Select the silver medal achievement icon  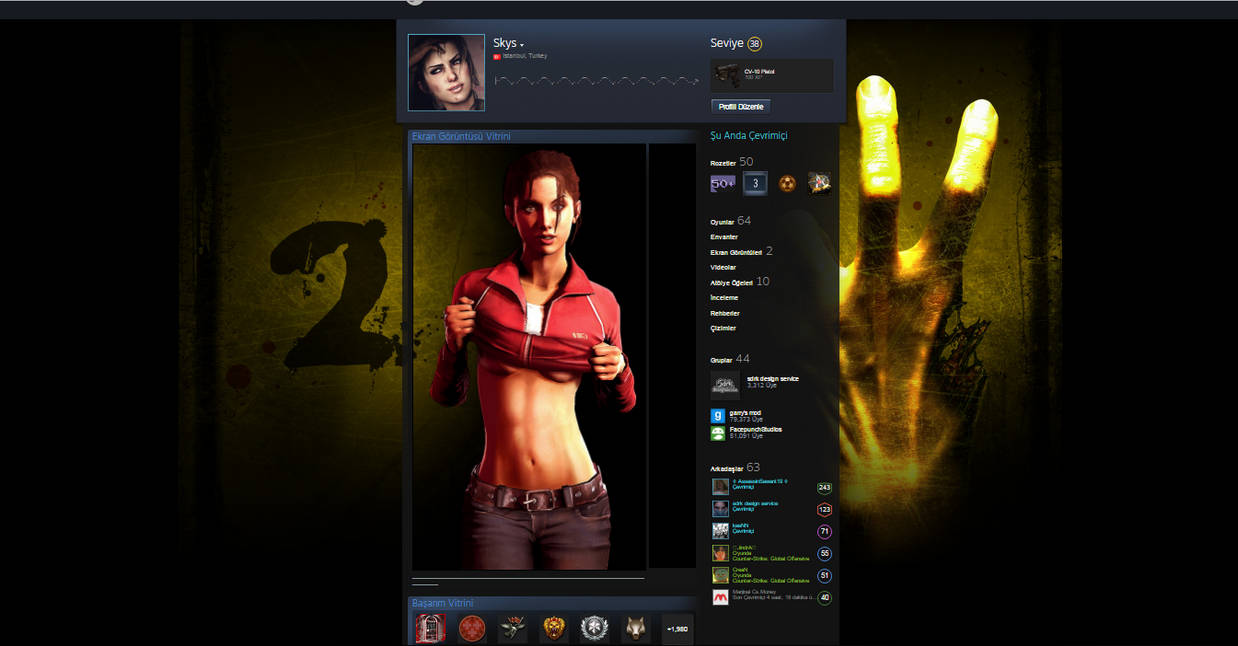tap(595, 629)
